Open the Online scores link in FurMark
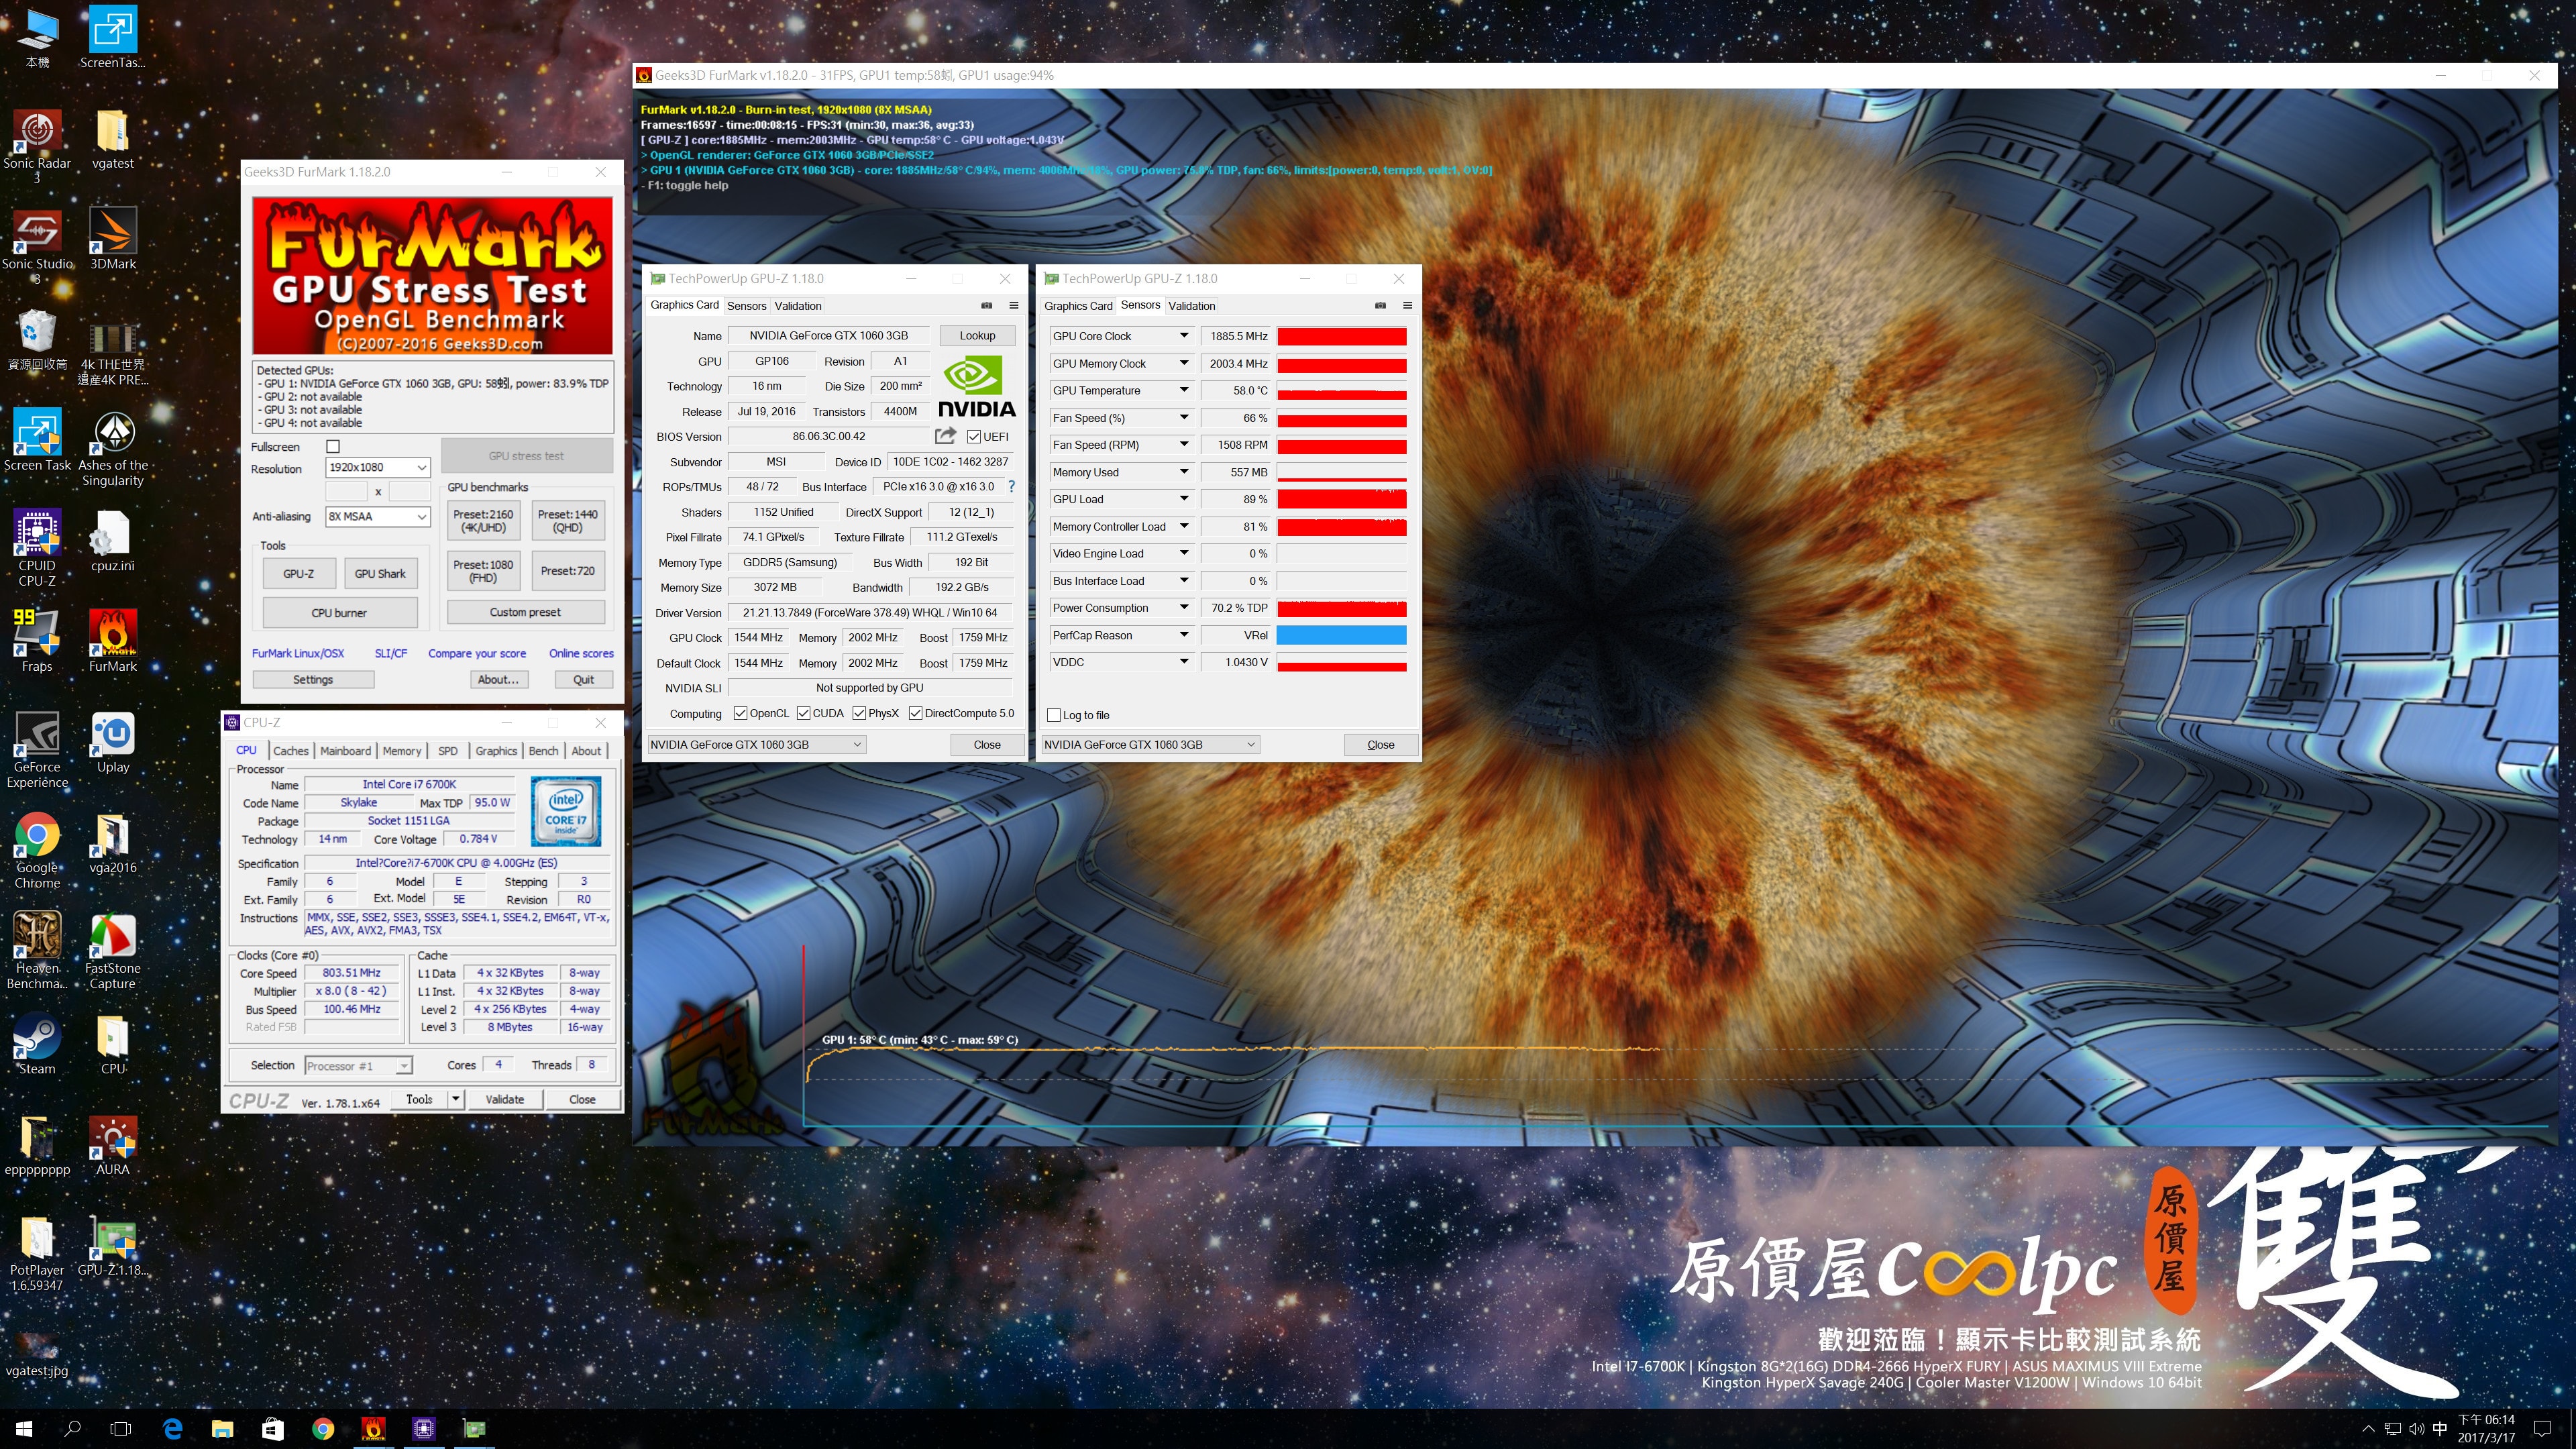The image size is (2576, 1449). [x=581, y=653]
